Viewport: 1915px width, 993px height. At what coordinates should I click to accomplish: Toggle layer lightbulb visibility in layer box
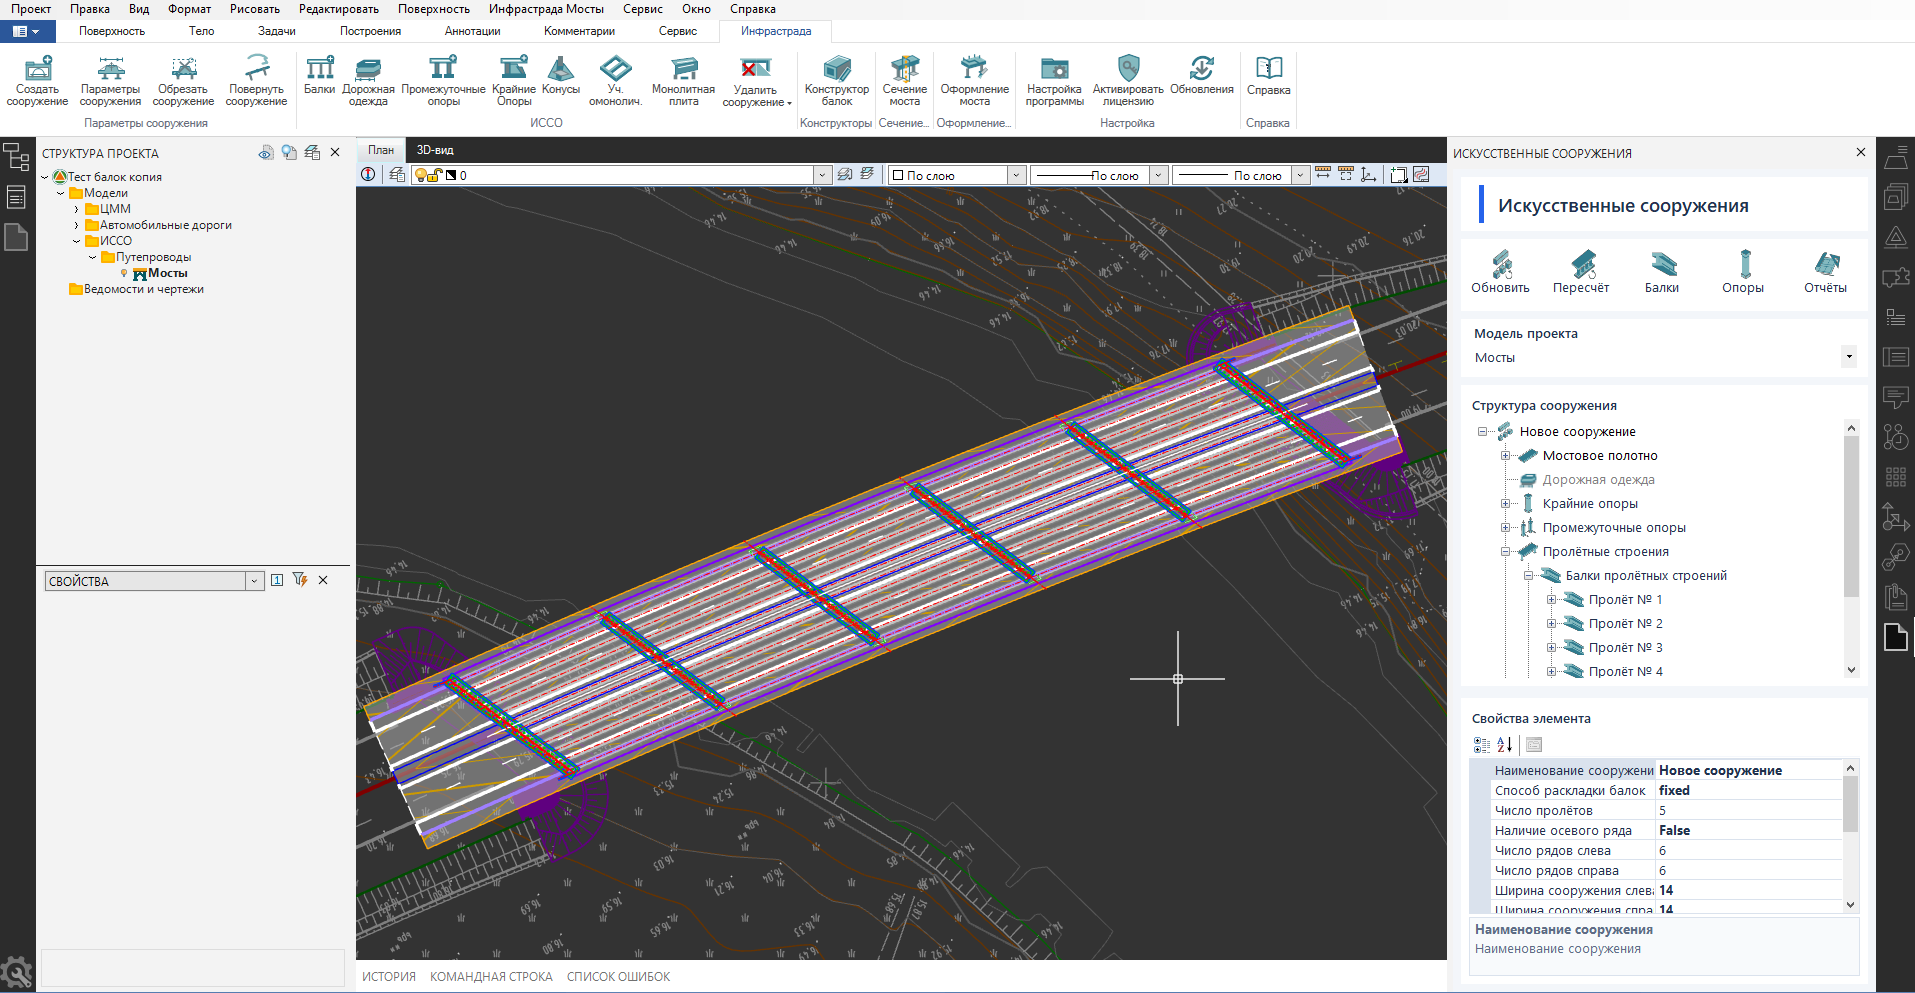click(x=421, y=175)
